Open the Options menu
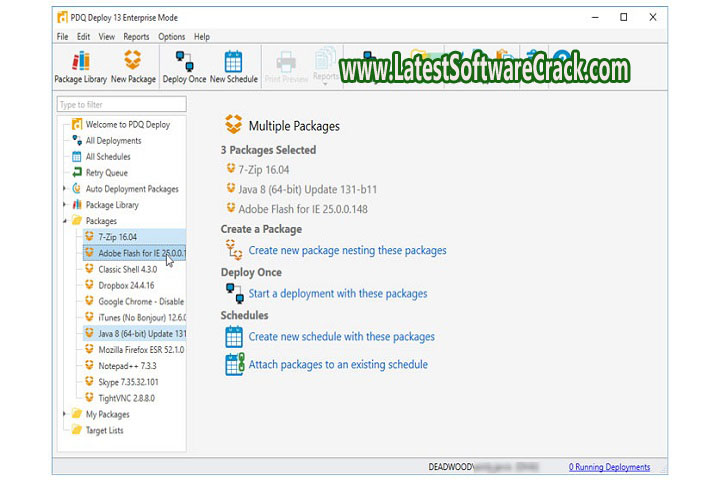This screenshot has width=720, height=480. pyautogui.click(x=171, y=37)
